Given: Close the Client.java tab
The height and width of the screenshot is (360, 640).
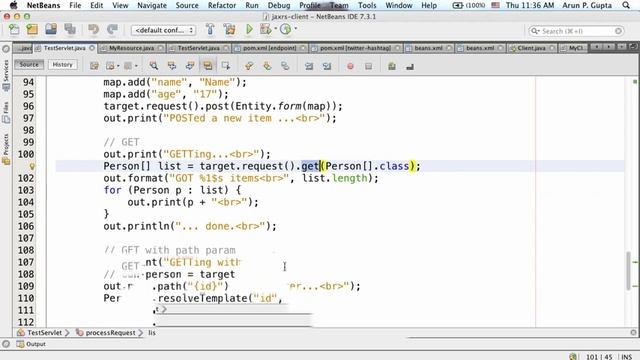Looking at the screenshot, I should point(552,48).
